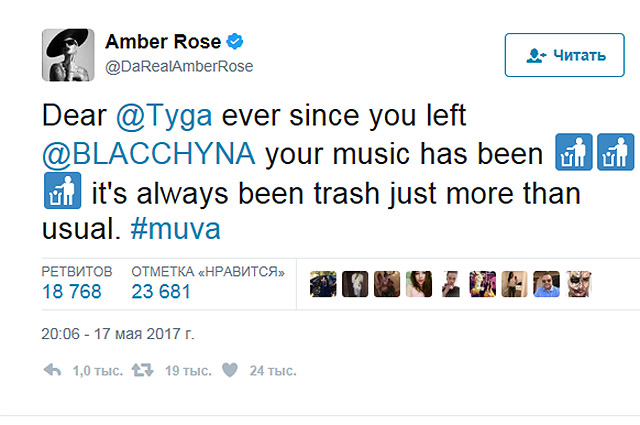View the 18 768 retweets list
Viewport: 640px width, 425px height.
(71, 291)
